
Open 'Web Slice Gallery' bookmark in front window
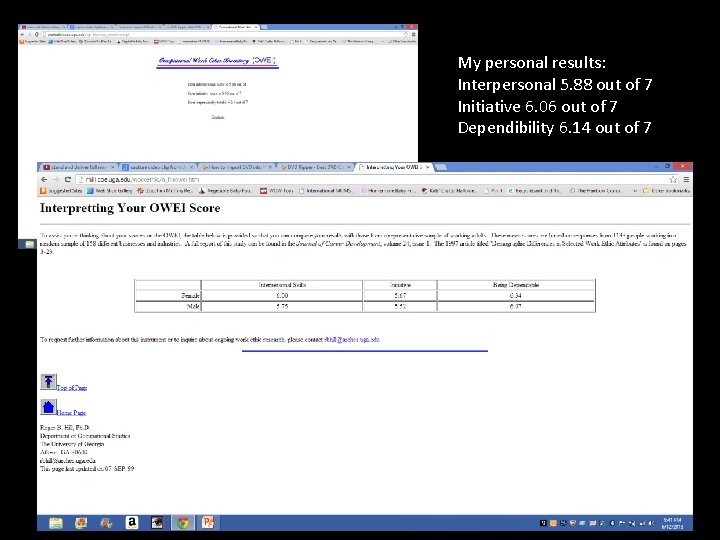(110, 191)
